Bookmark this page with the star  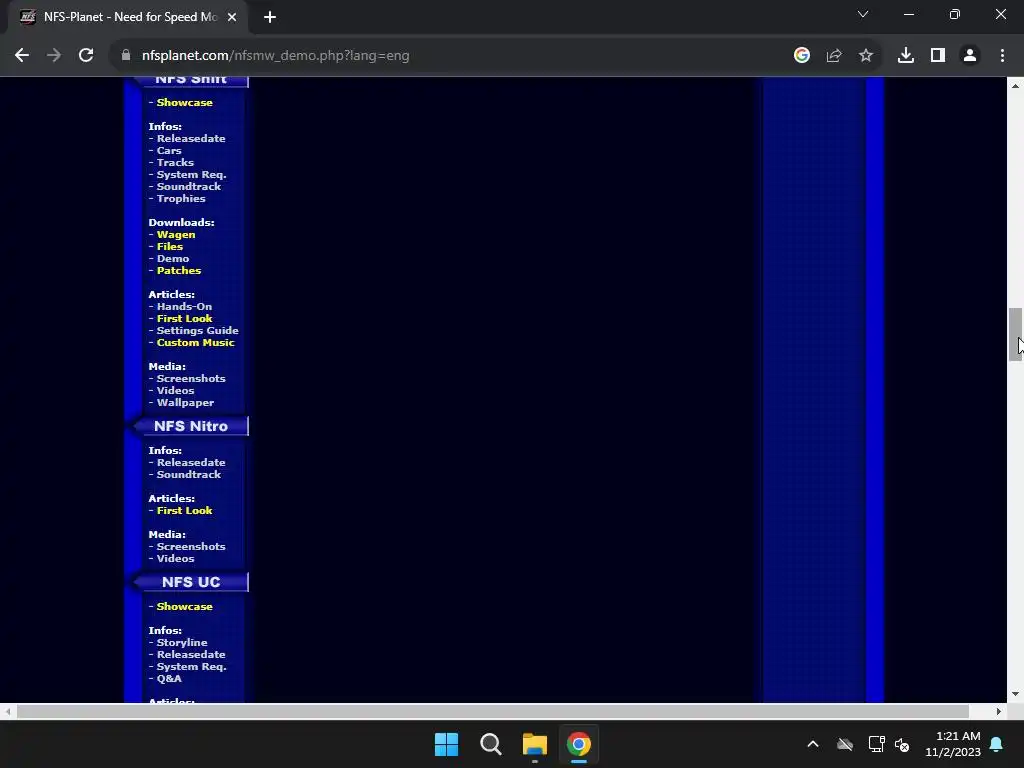point(866,56)
